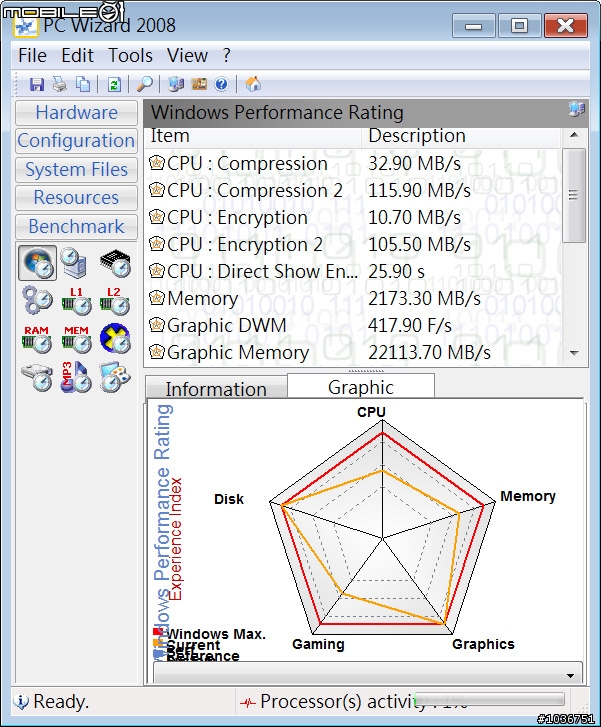Viewport: 601px width, 727px height.
Task: Click the magnifying glass Search icon
Action: pos(145,84)
